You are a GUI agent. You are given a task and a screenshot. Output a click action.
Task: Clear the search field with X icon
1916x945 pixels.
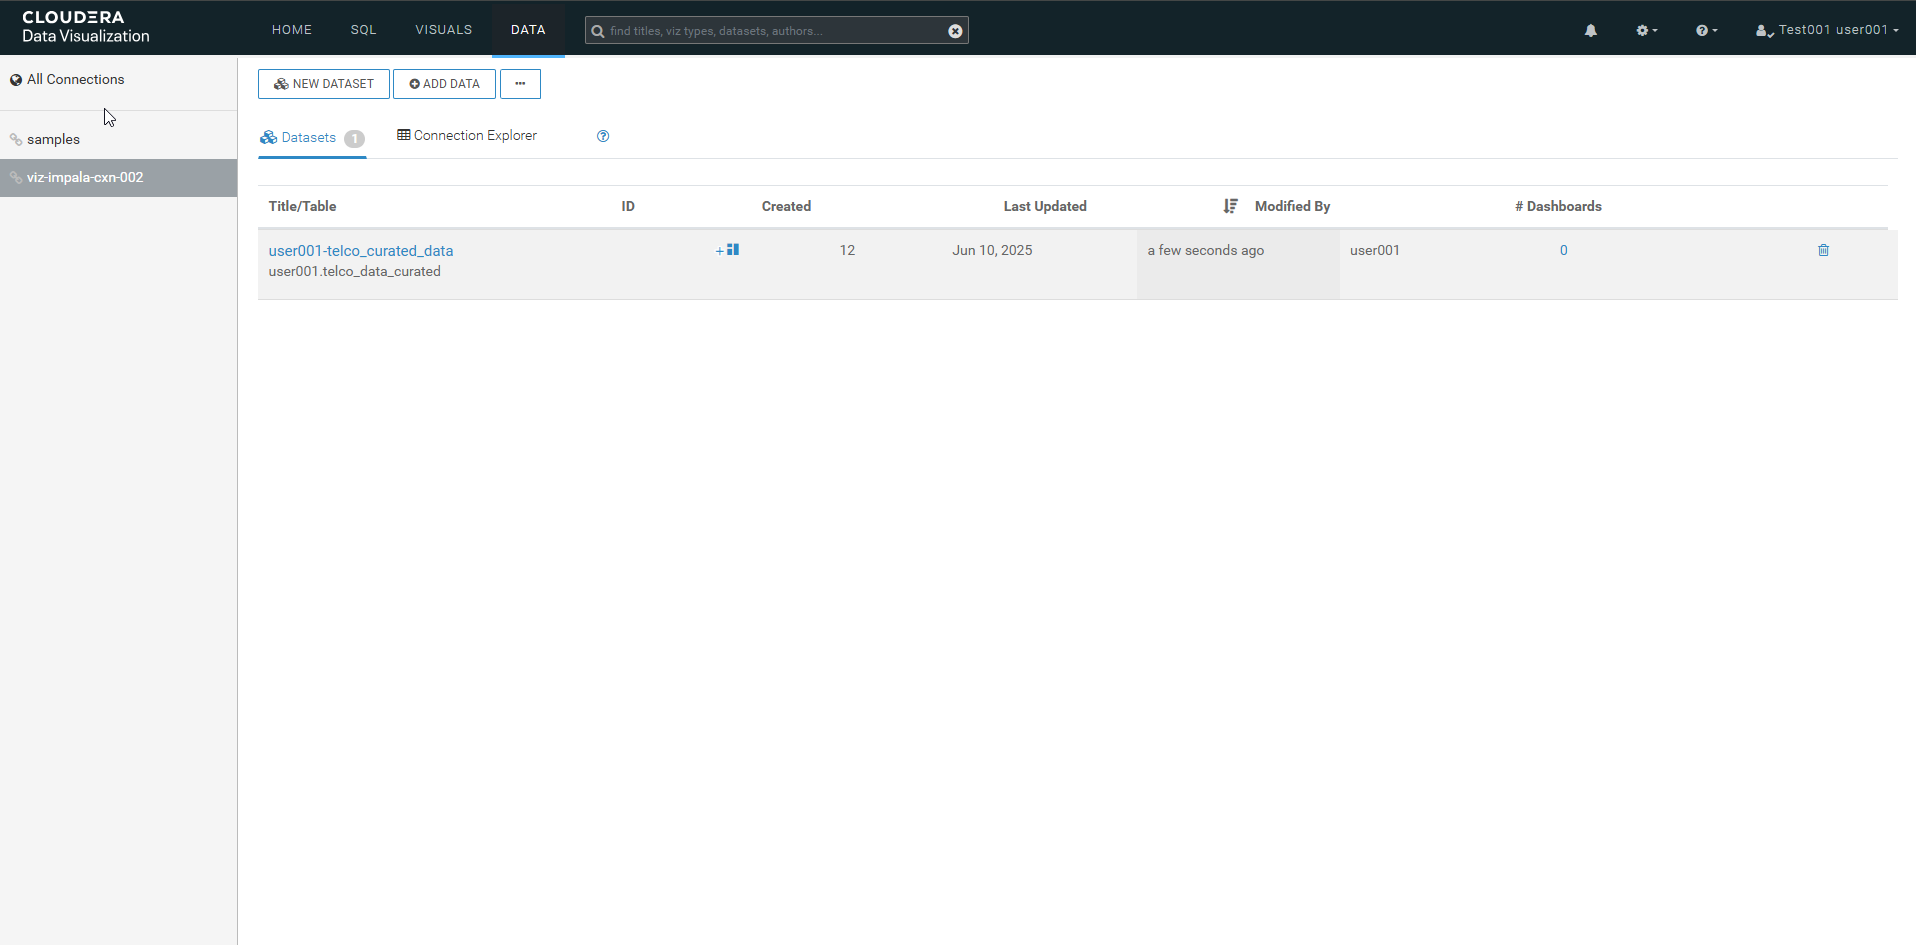point(955,31)
